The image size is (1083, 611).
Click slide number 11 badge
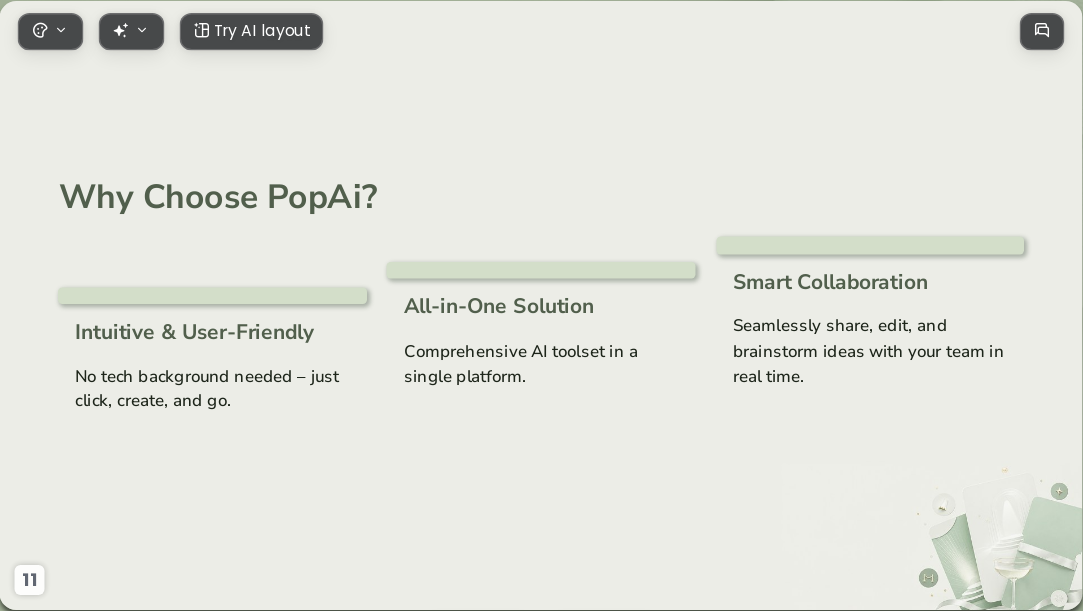point(29,579)
